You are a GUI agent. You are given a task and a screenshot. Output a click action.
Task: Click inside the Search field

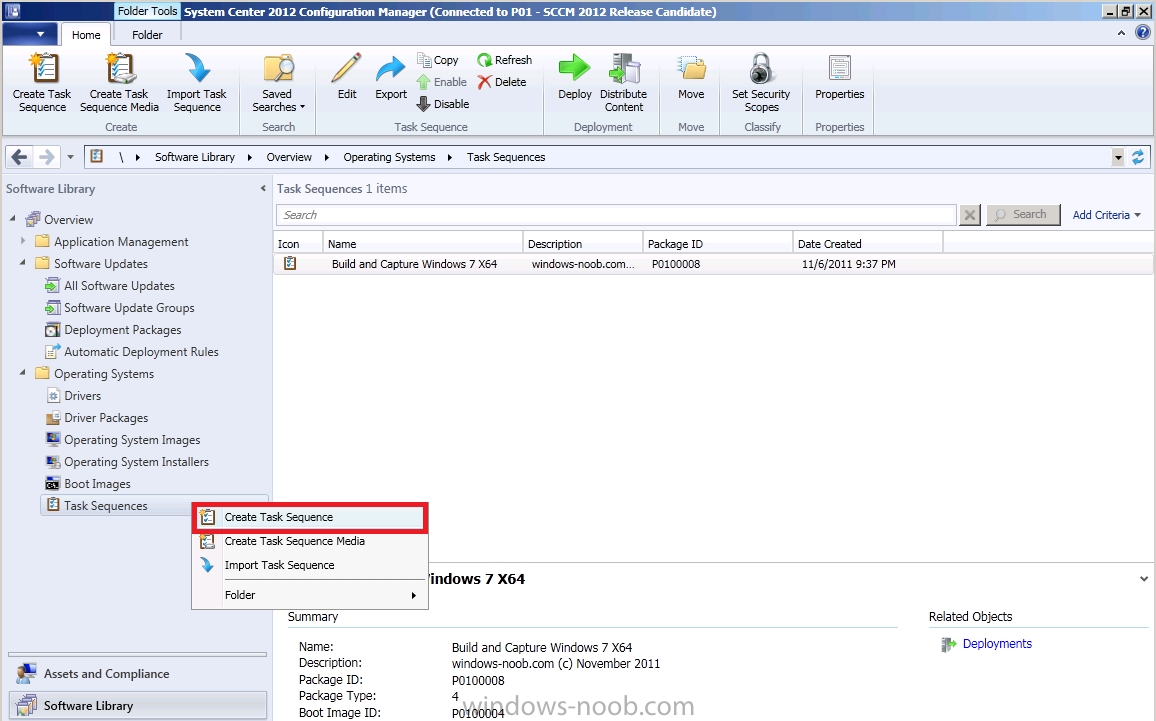(x=616, y=215)
